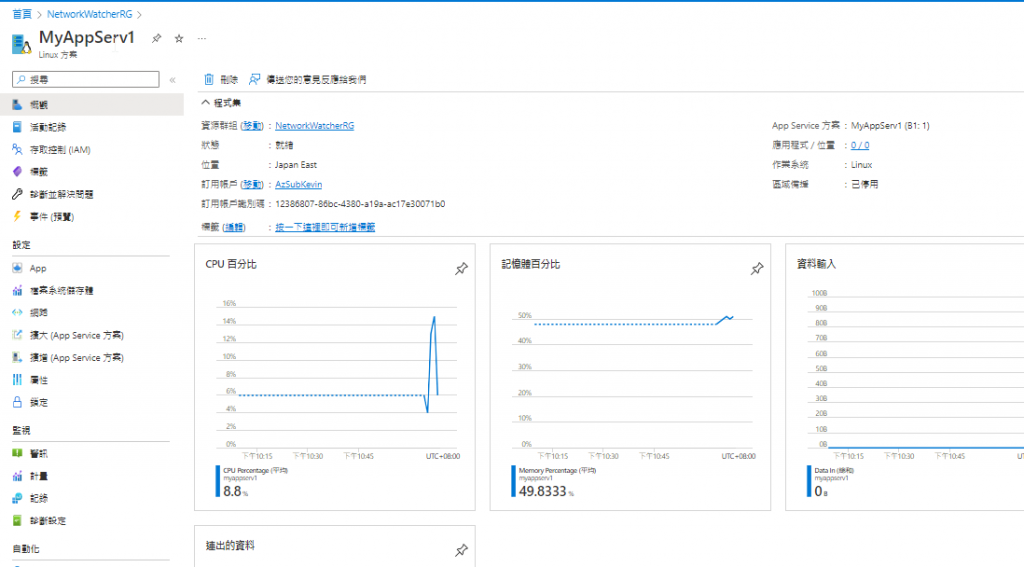Click the MyAppServ1 App Service plan icon
1024x567 pixels.
tap(22, 44)
